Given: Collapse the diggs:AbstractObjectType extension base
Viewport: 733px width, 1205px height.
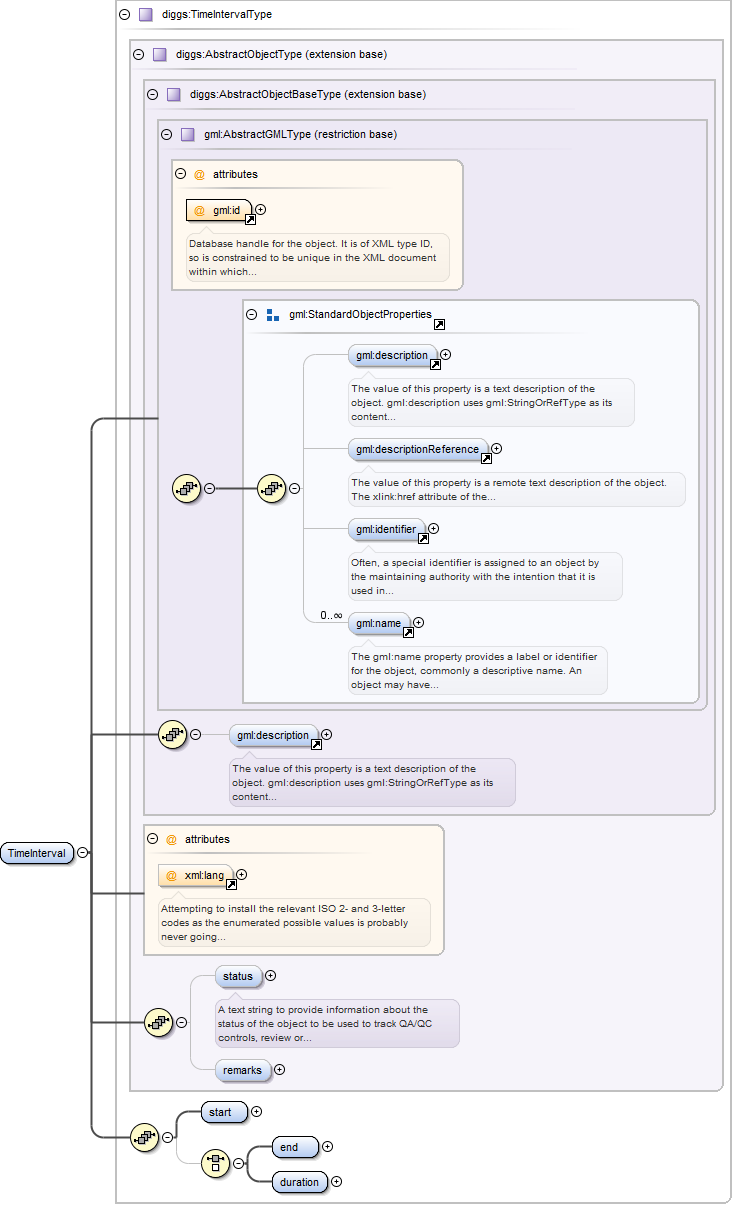Looking at the screenshot, I should pyautogui.click(x=139, y=54).
